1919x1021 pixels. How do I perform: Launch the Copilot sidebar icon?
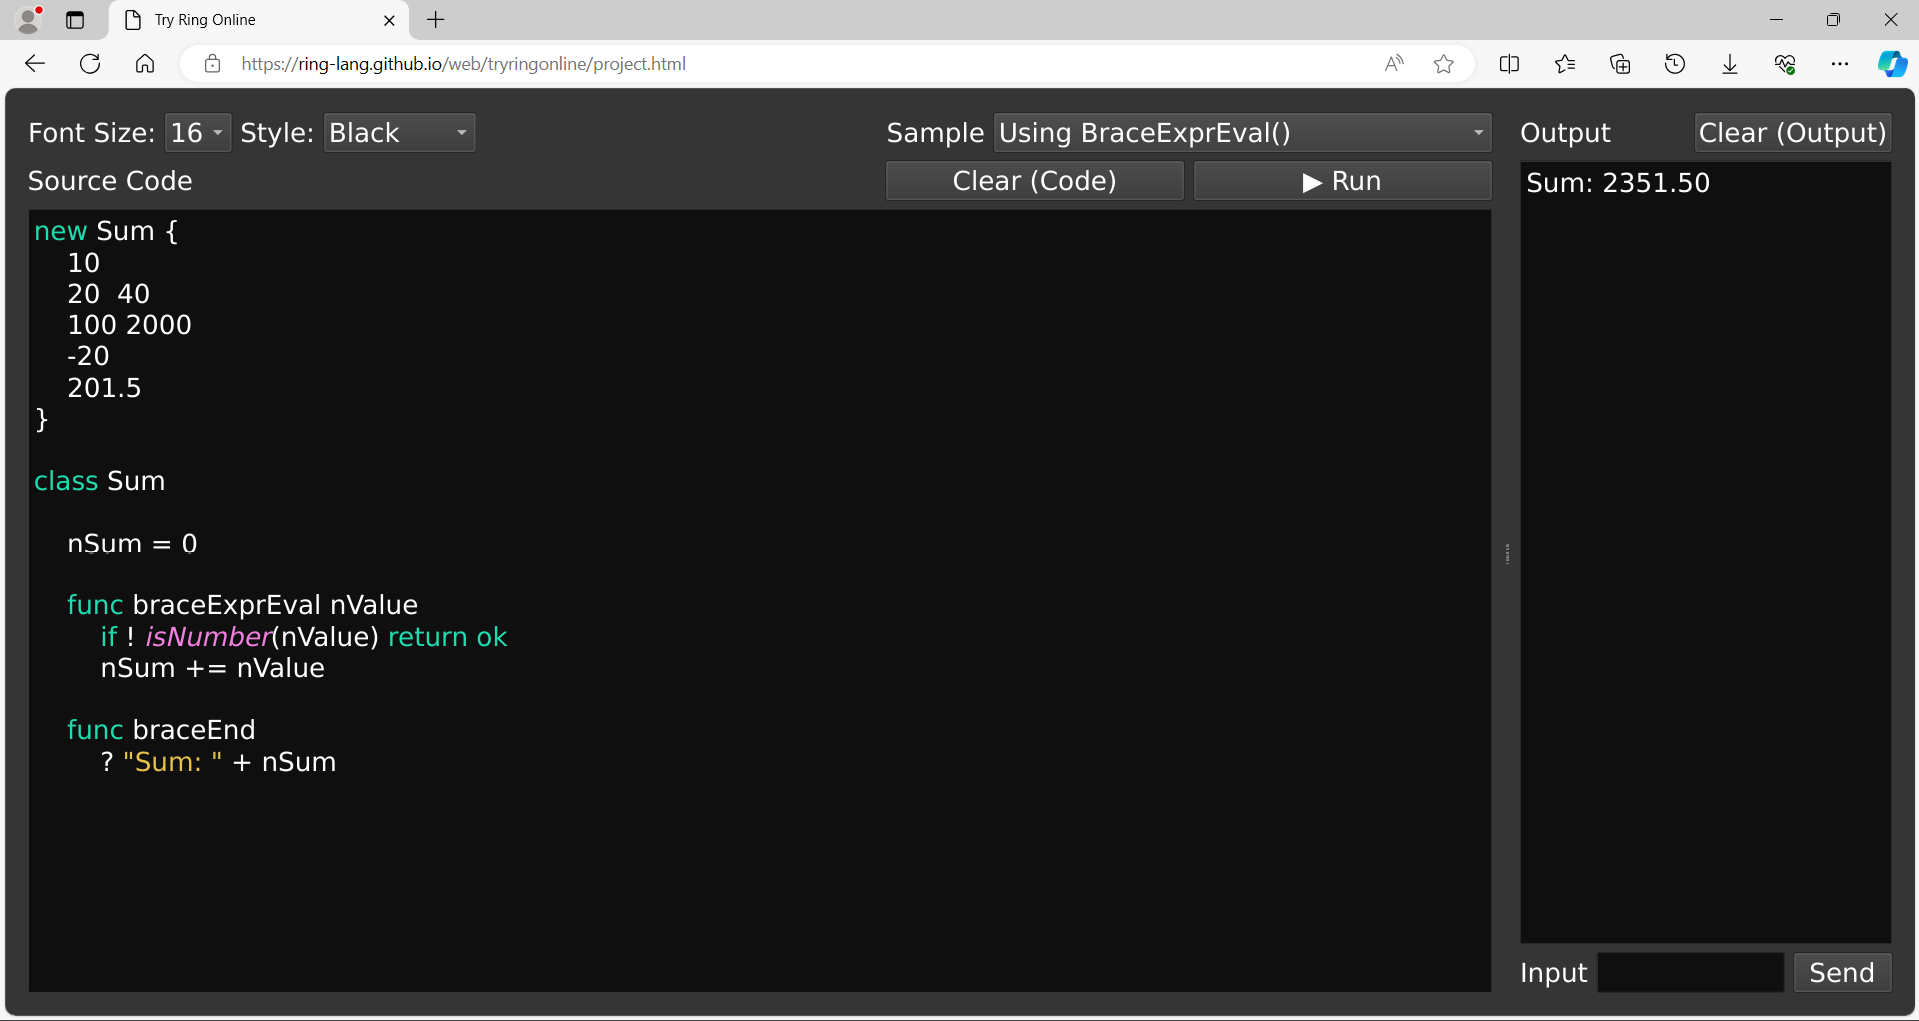click(x=1891, y=64)
